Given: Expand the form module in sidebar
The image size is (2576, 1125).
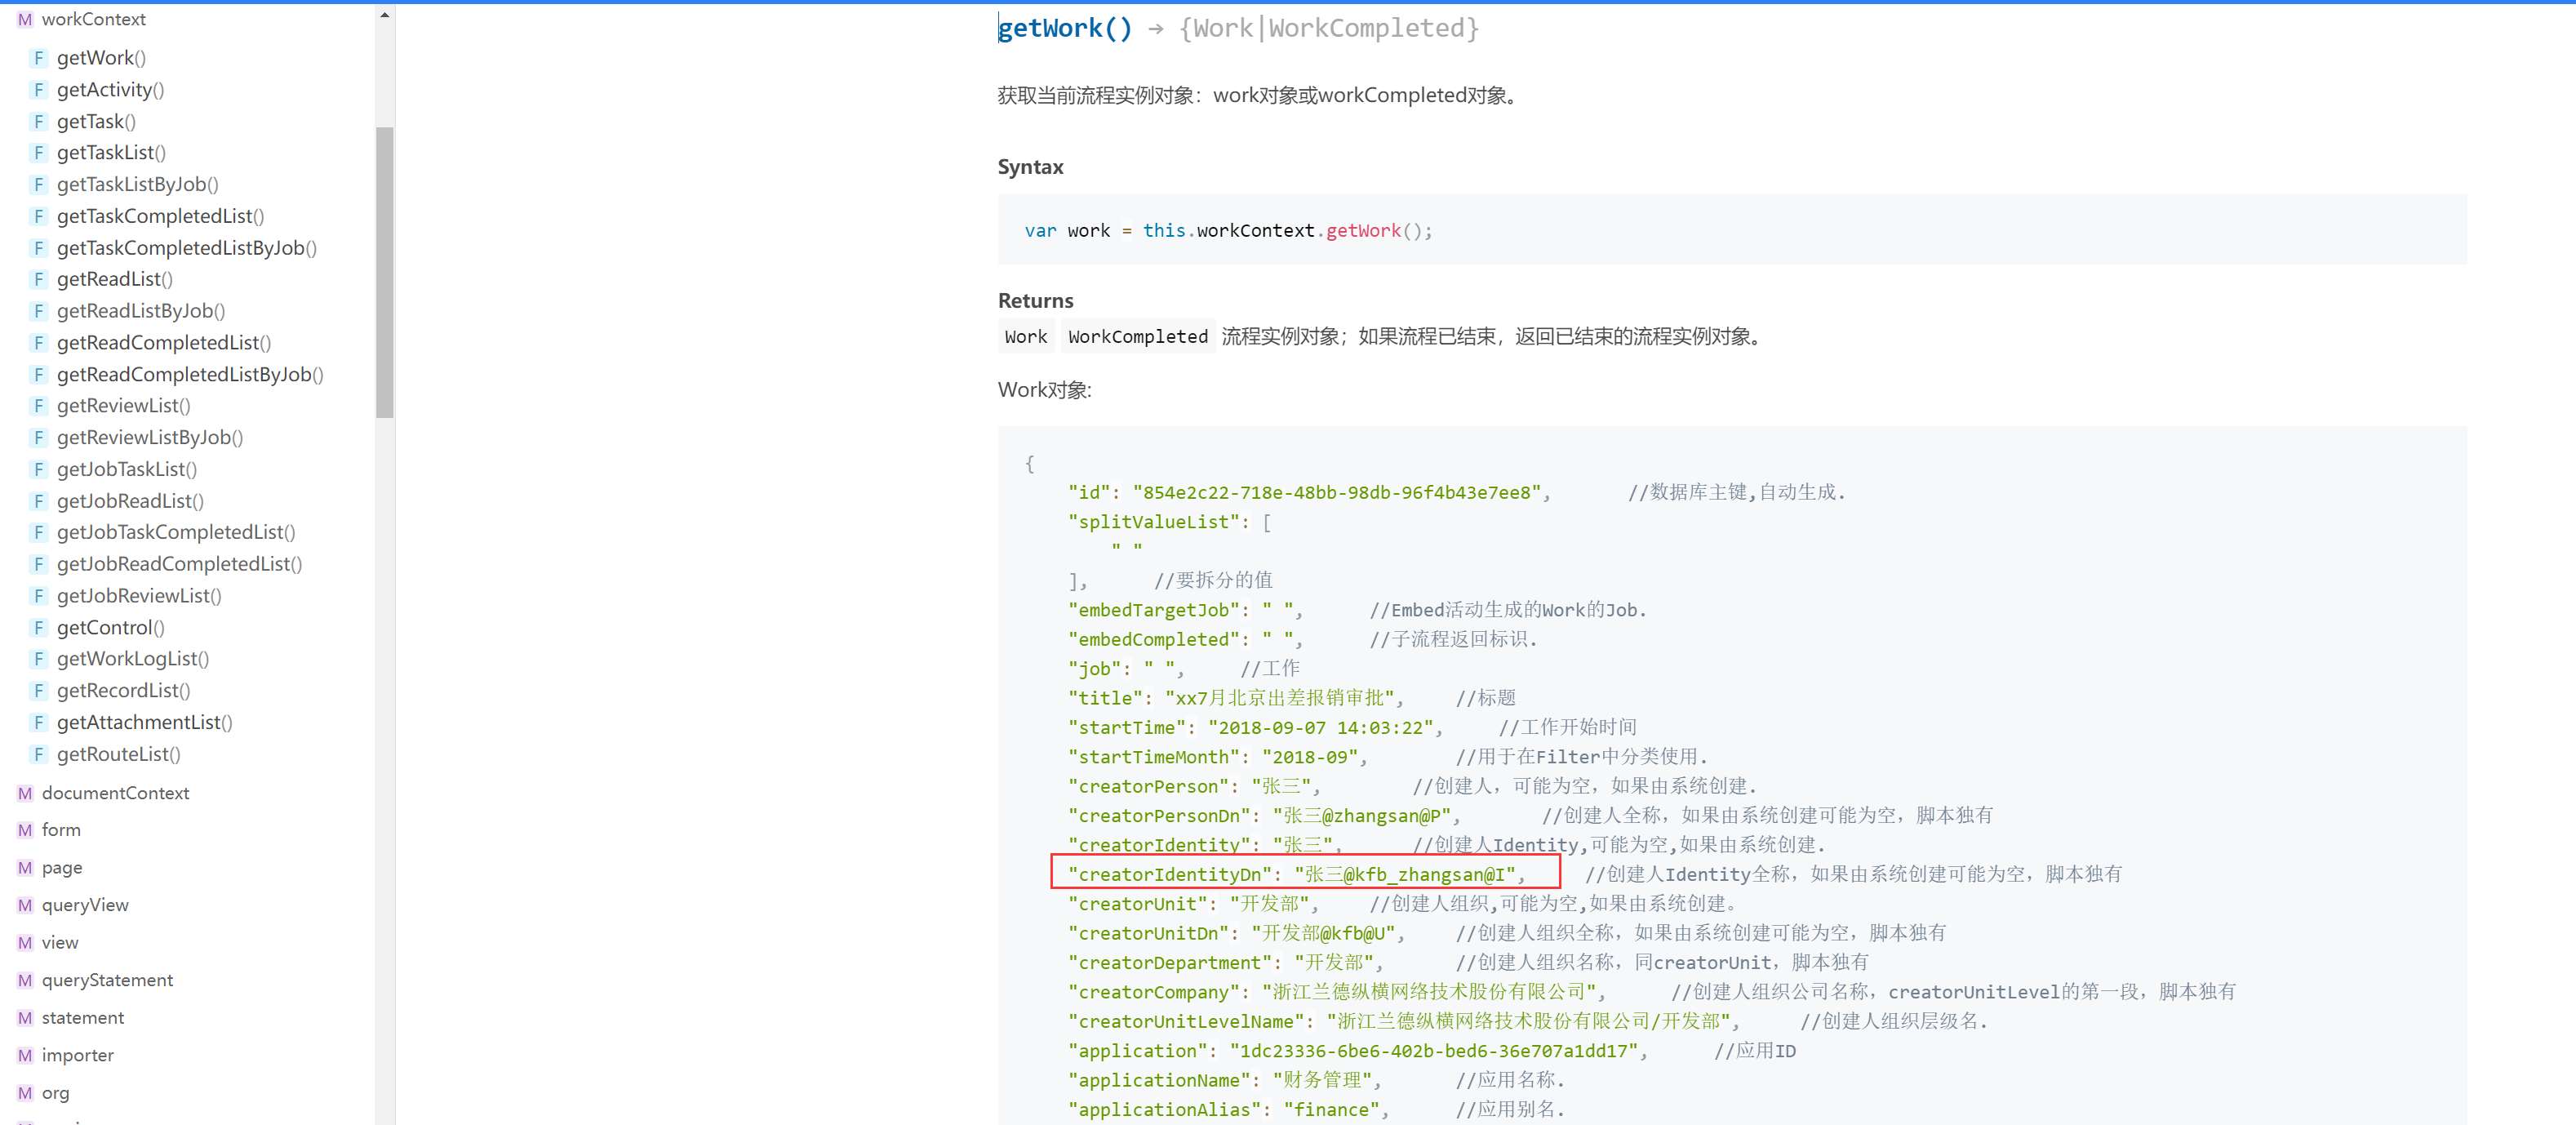Looking at the screenshot, I should 61,830.
